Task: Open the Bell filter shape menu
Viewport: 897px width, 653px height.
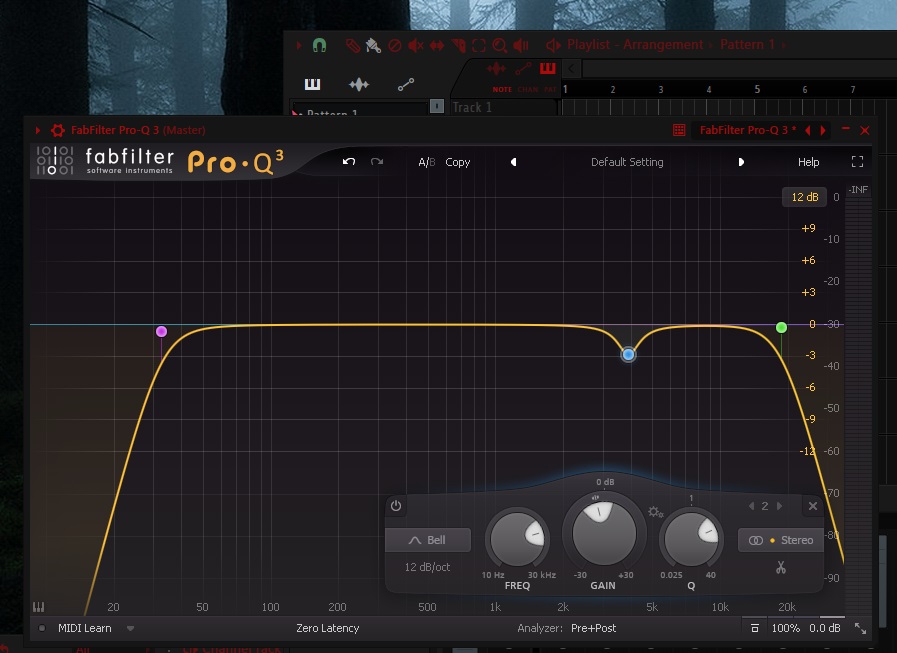Action: [428, 540]
